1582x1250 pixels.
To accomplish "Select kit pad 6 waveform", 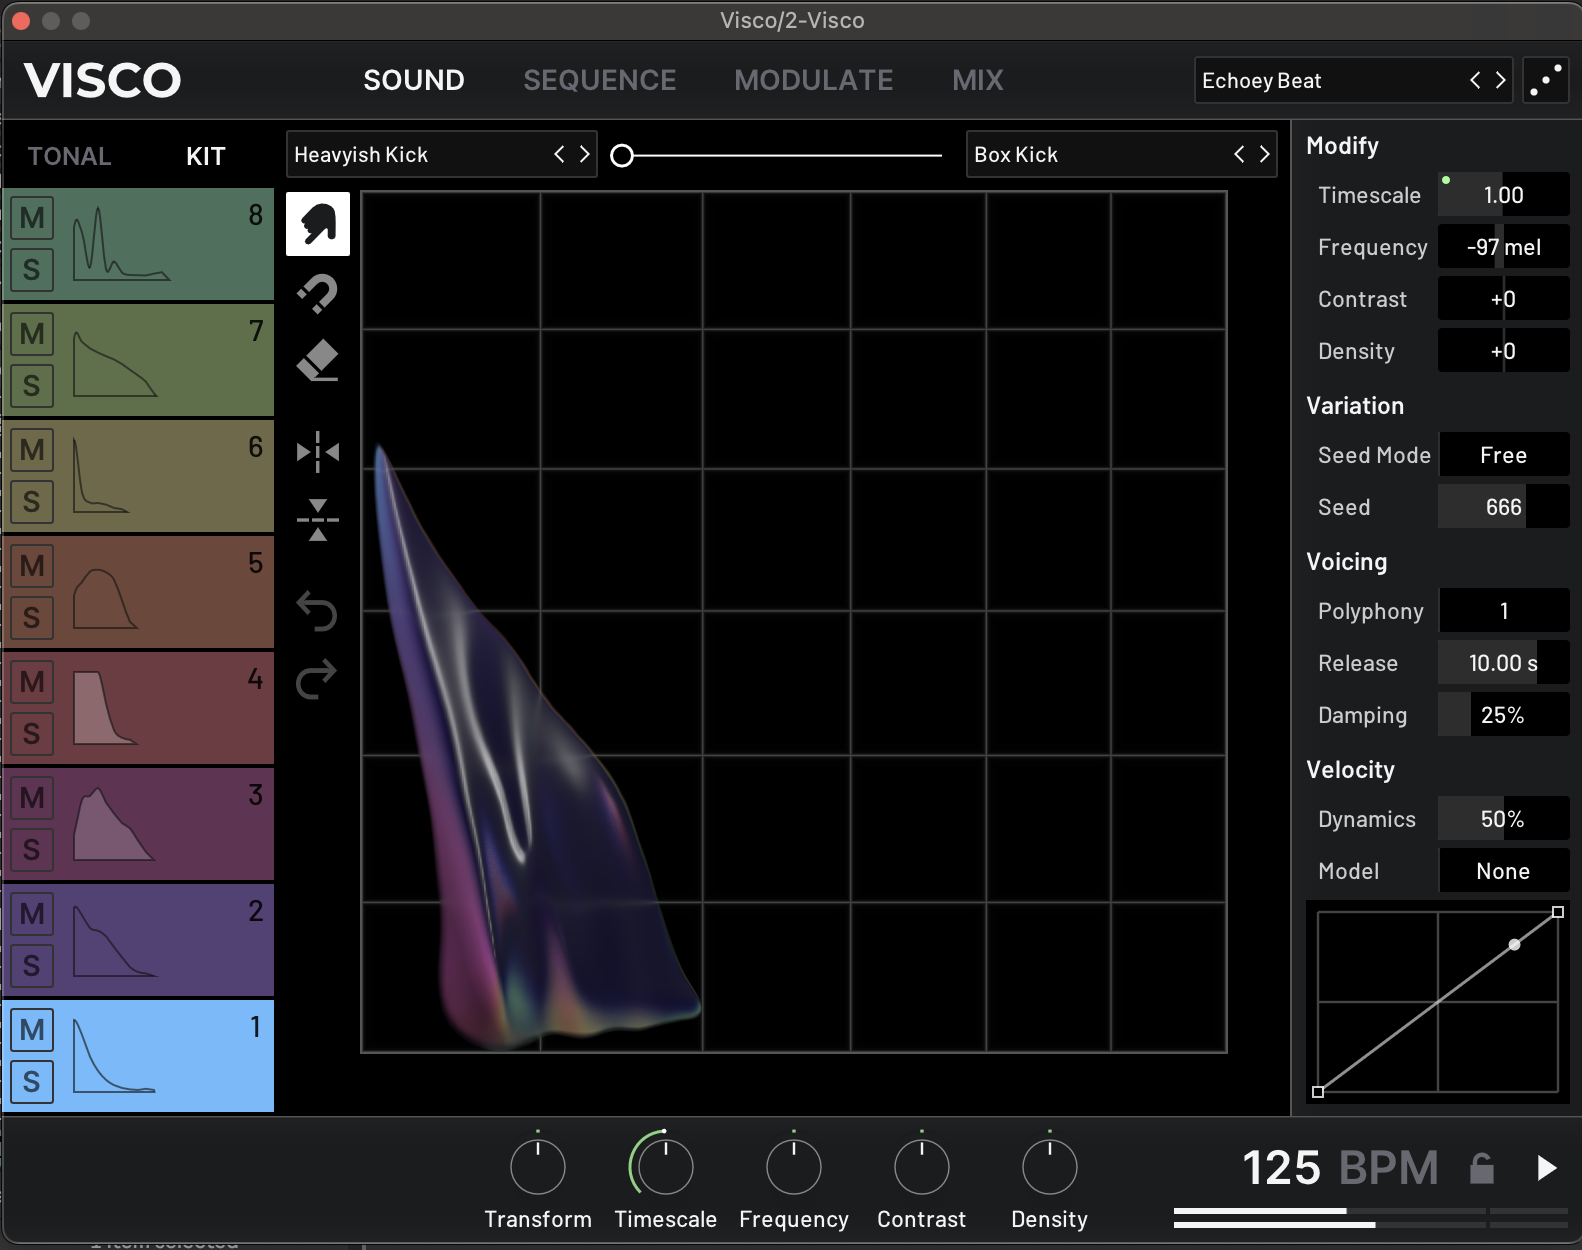I will point(100,475).
